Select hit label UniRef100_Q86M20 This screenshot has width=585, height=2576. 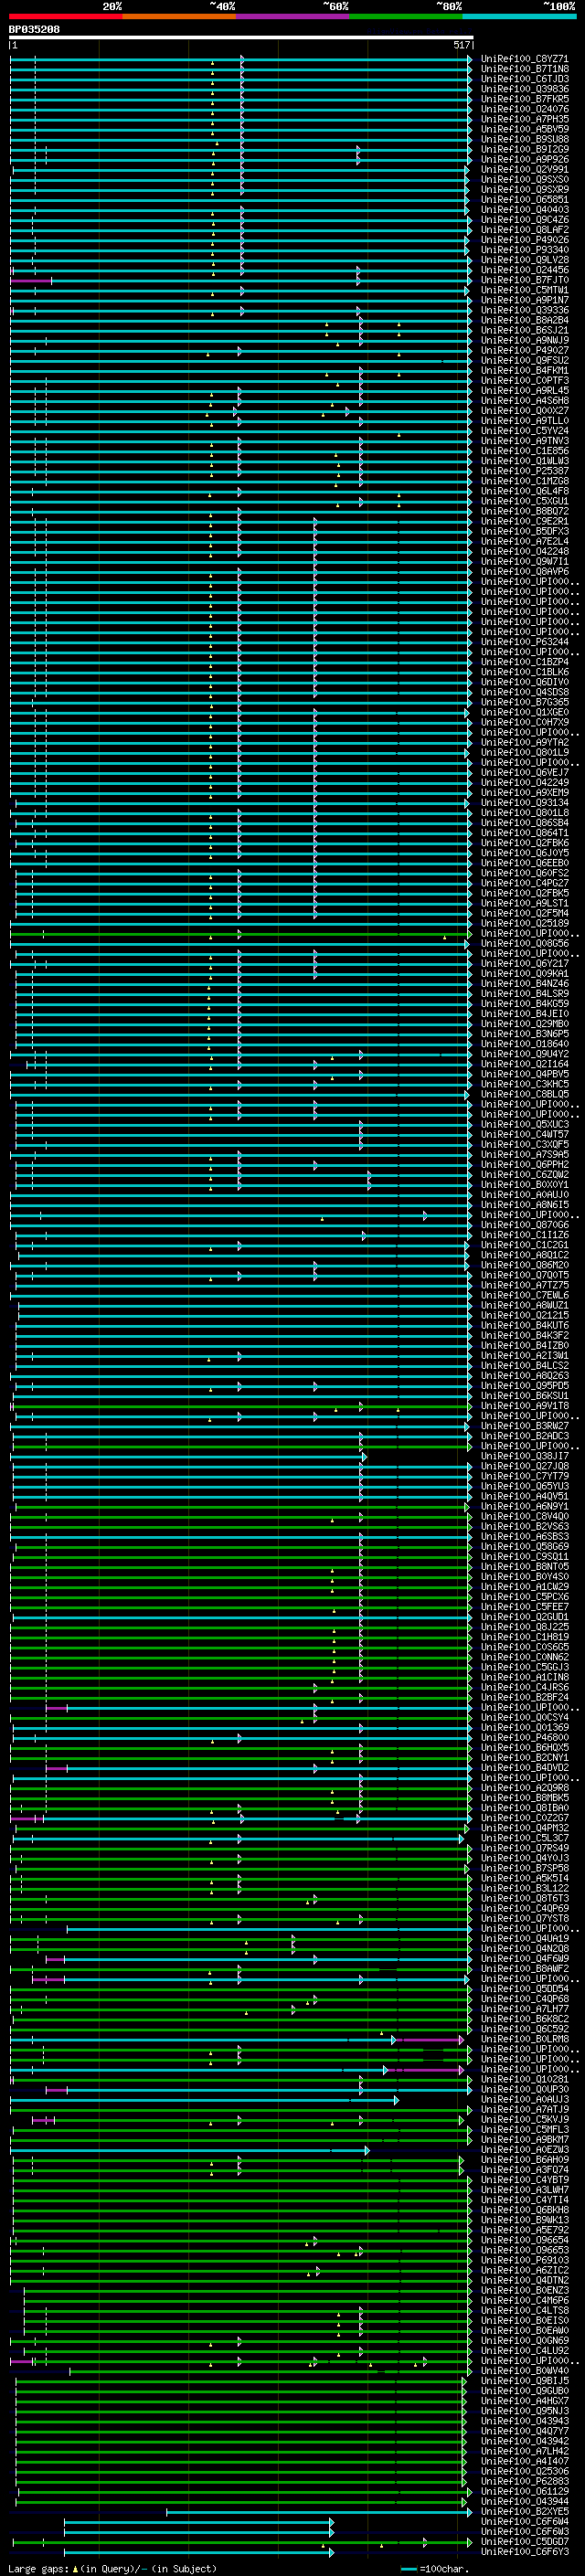pos(525,1265)
